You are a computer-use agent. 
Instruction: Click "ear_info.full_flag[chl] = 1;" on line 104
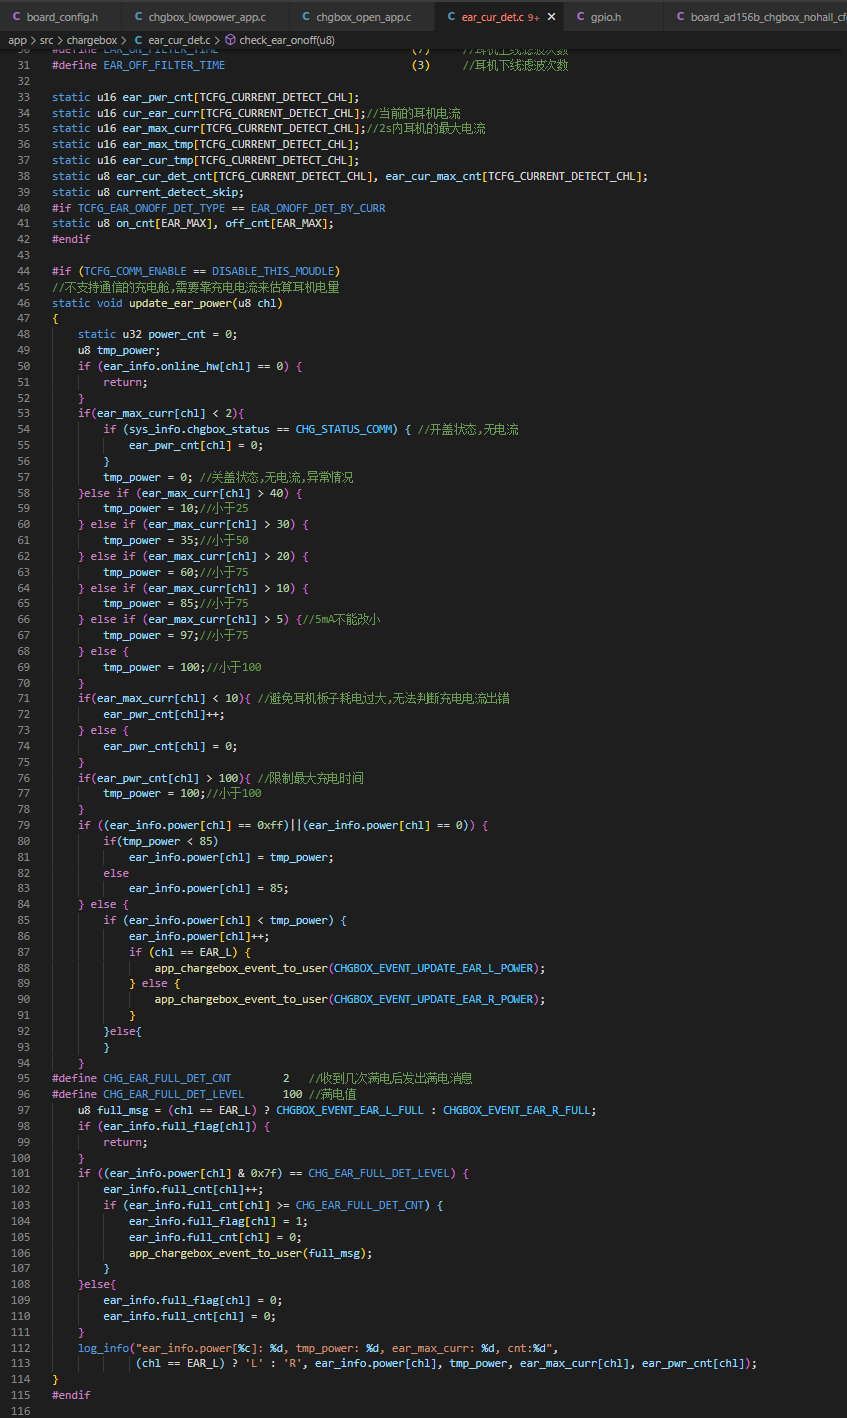click(x=206, y=1221)
